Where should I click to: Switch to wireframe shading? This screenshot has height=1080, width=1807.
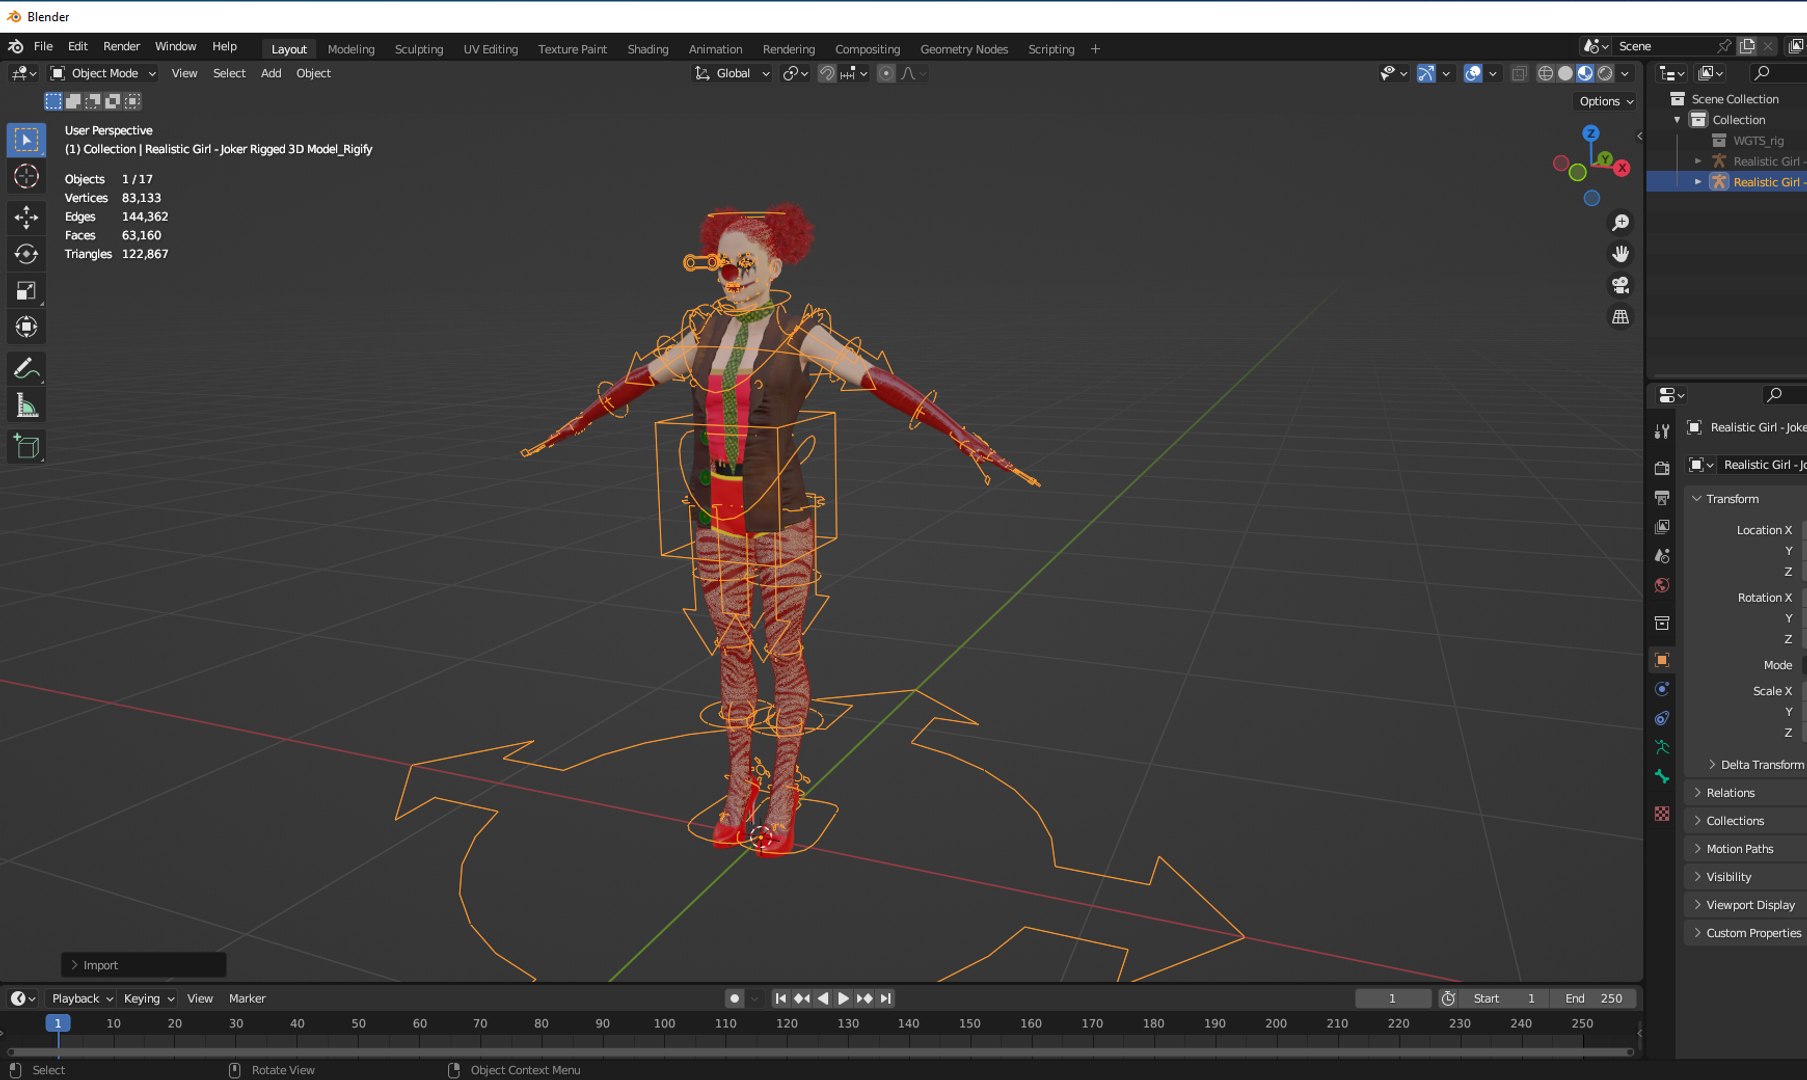point(1546,73)
